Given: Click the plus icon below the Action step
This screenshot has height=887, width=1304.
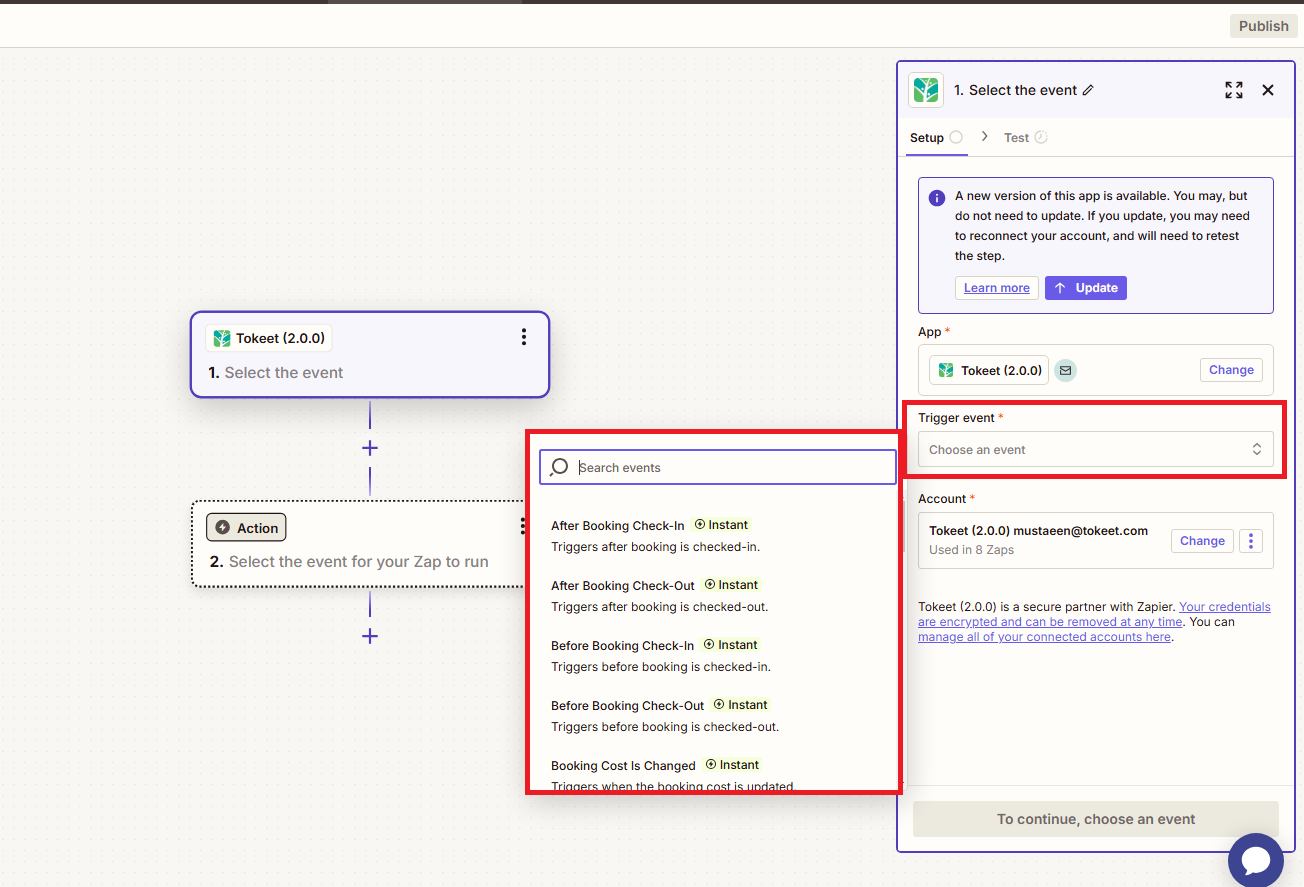Looking at the screenshot, I should [x=370, y=636].
